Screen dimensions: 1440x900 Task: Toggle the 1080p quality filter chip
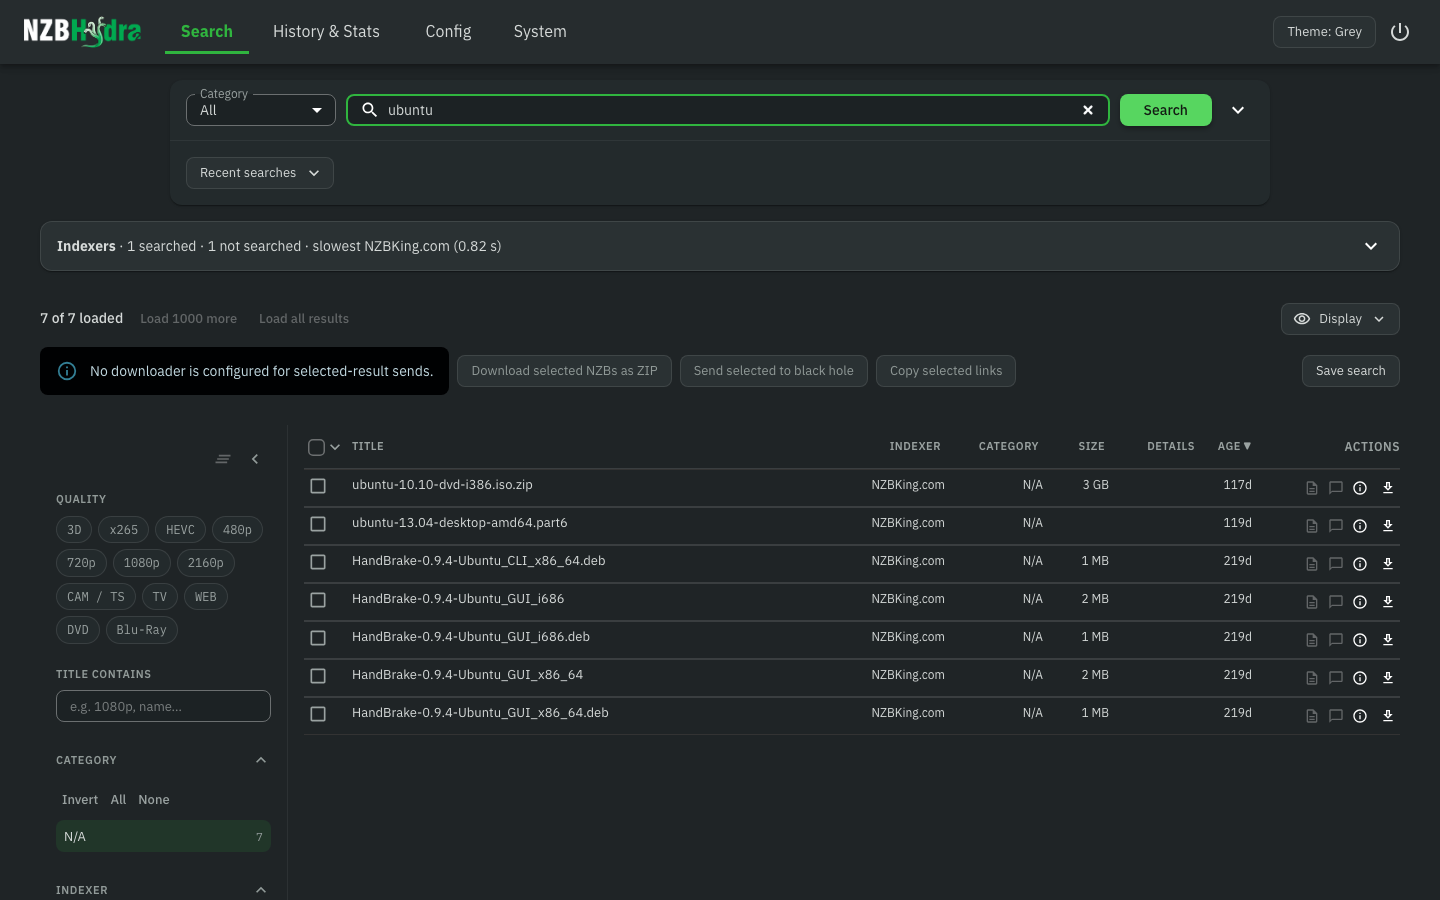tap(142, 563)
